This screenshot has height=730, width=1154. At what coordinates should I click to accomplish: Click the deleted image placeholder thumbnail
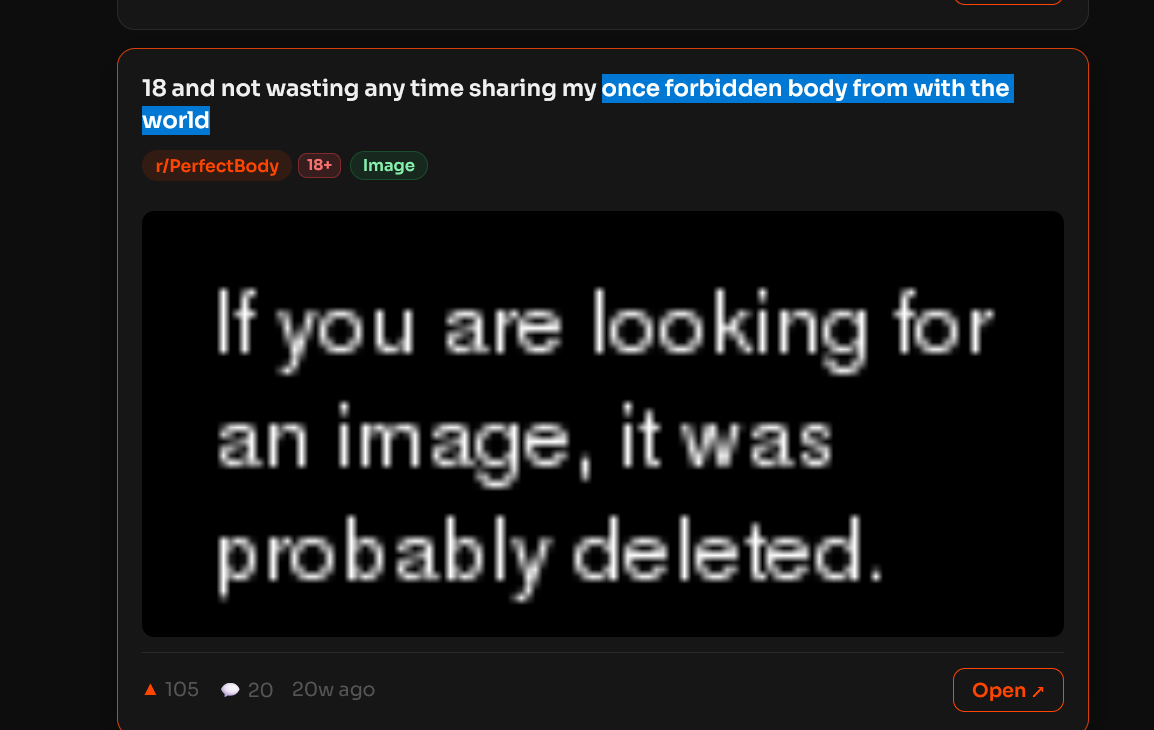click(x=603, y=424)
